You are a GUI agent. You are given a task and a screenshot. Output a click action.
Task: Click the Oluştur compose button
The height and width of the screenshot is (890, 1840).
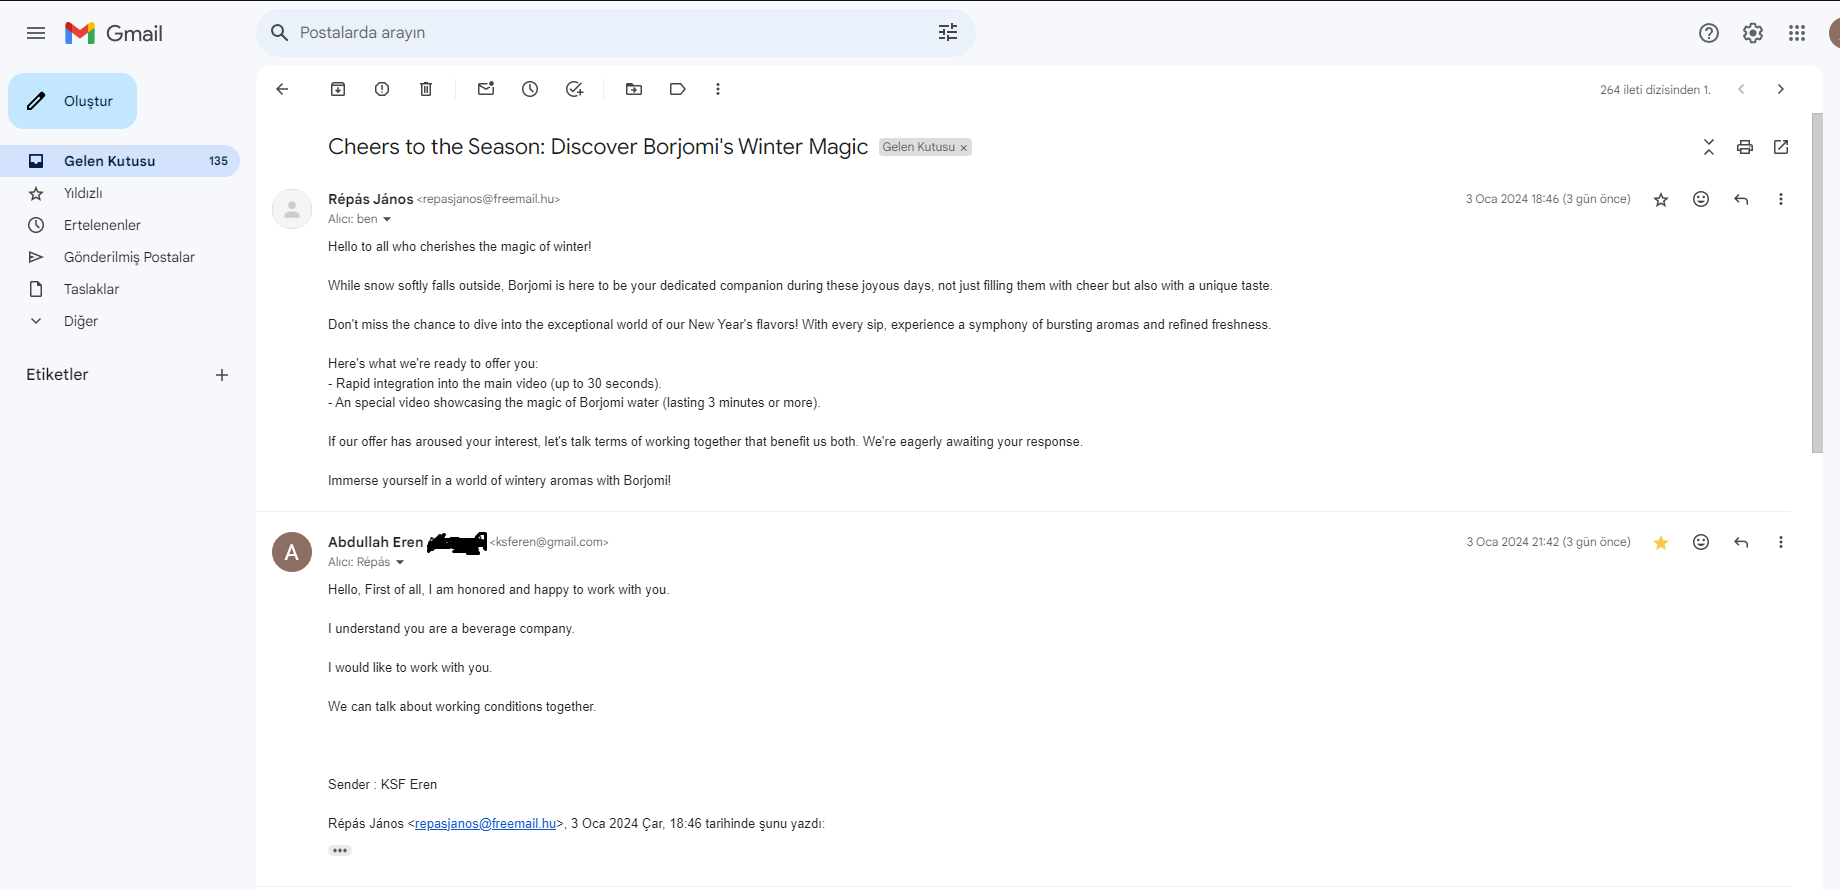pyautogui.click(x=72, y=101)
